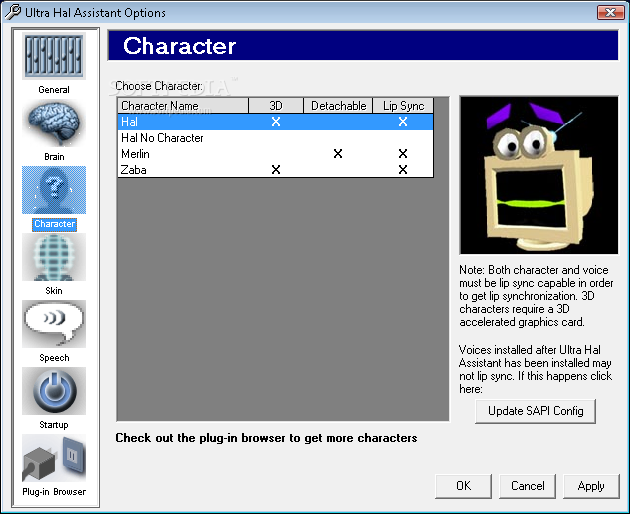Select the Merlin character row
This screenshot has height=514, width=630.
(276, 154)
